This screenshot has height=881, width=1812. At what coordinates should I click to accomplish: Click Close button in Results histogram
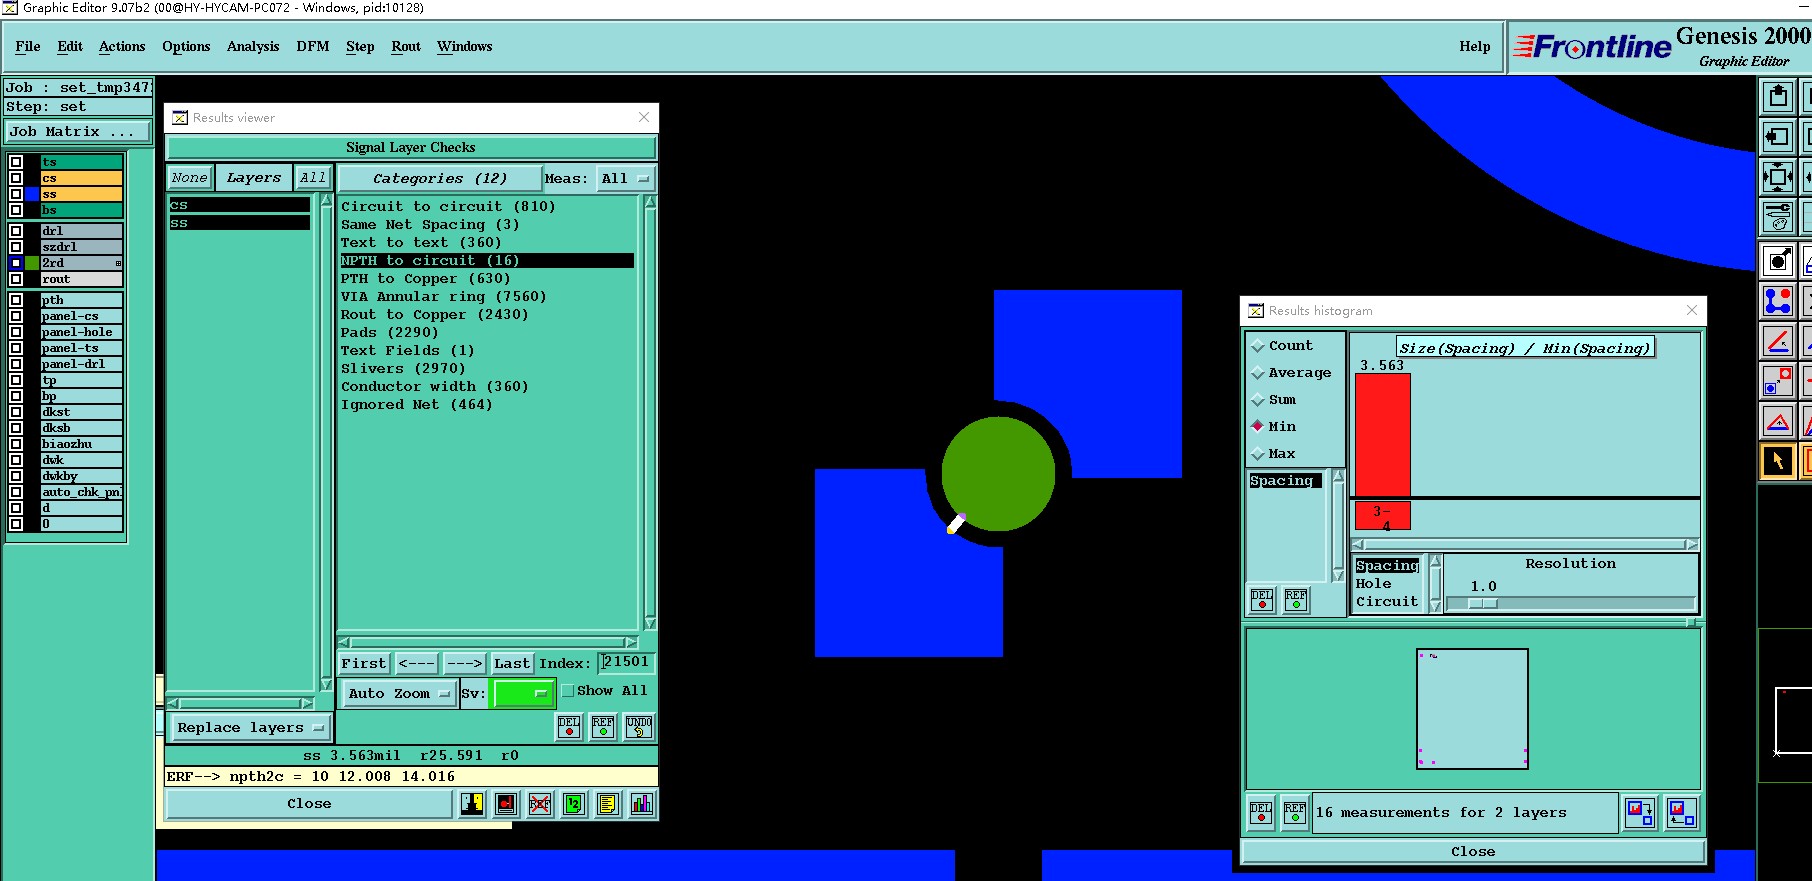pyautogui.click(x=1473, y=852)
